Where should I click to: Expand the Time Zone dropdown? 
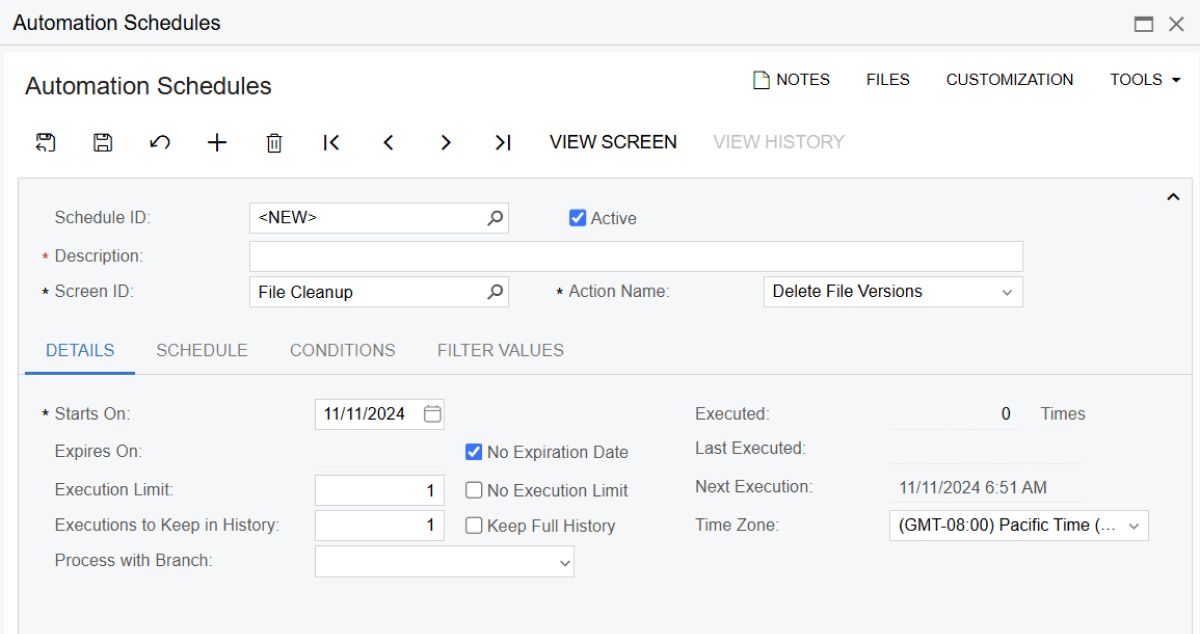1133,526
